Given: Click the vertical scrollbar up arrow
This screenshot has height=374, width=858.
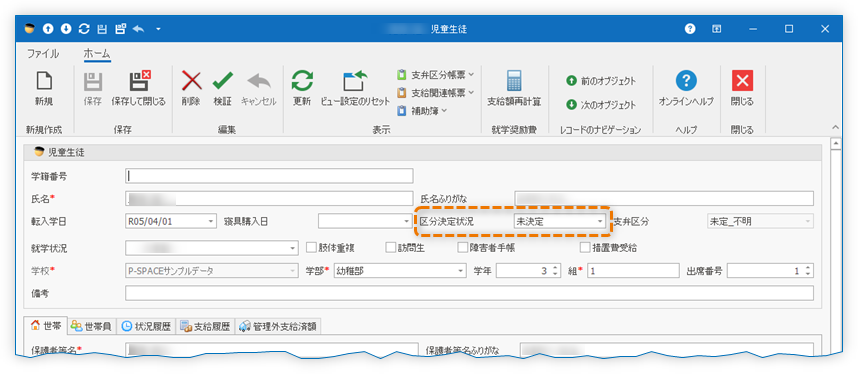Looking at the screenshot, I should click(836, 144).
